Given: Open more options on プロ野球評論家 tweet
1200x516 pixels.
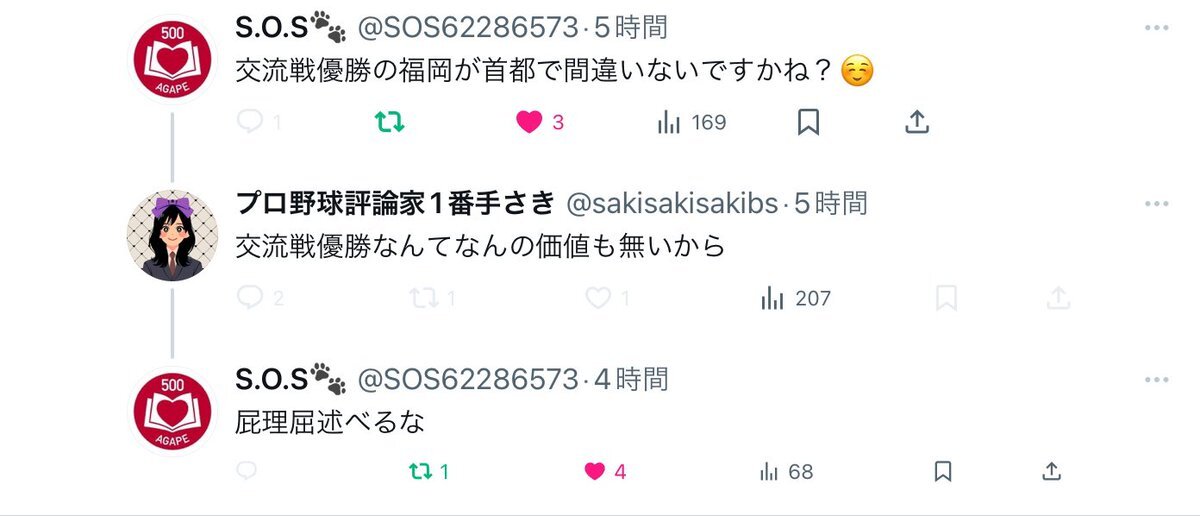Looking at the screenshot, I should [1156, 203].
